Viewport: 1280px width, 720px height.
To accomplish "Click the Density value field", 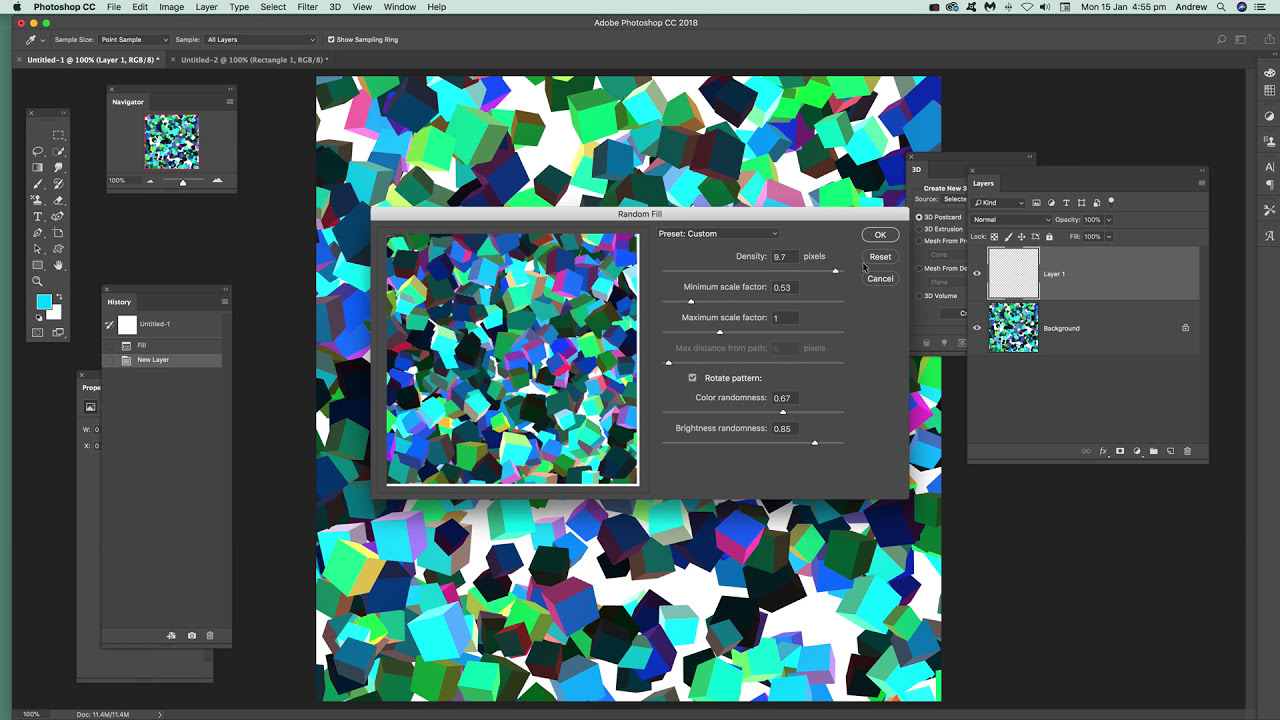I will point(784,257).
